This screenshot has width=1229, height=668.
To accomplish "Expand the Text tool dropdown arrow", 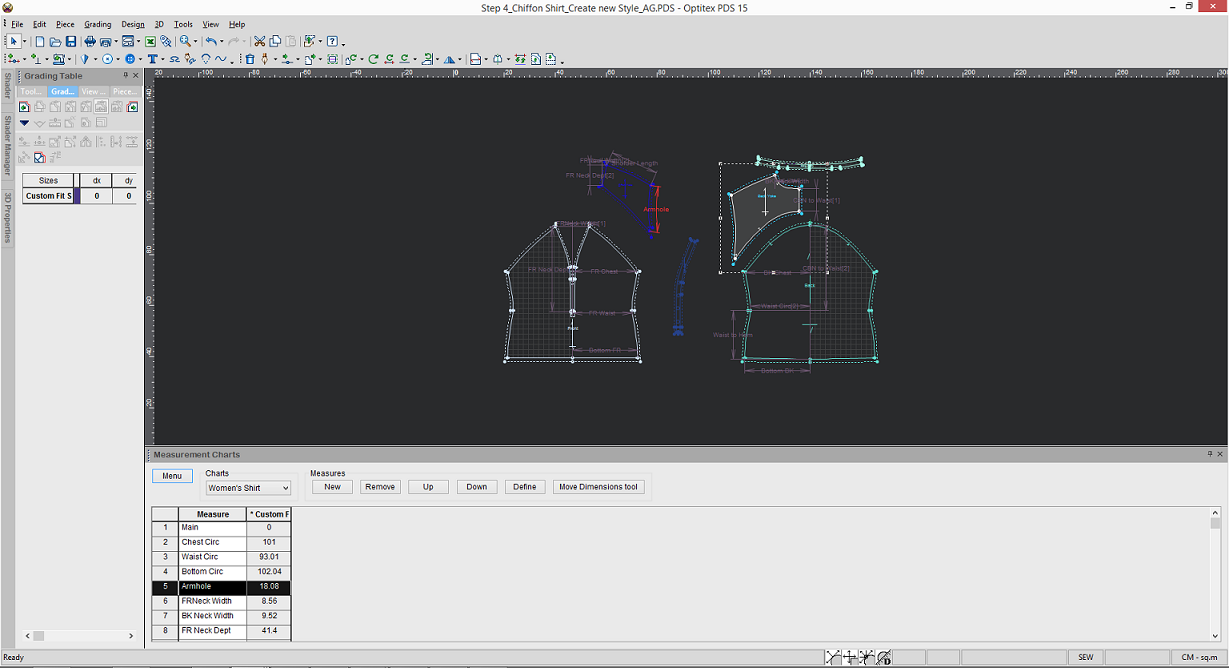I will [163, 60].
